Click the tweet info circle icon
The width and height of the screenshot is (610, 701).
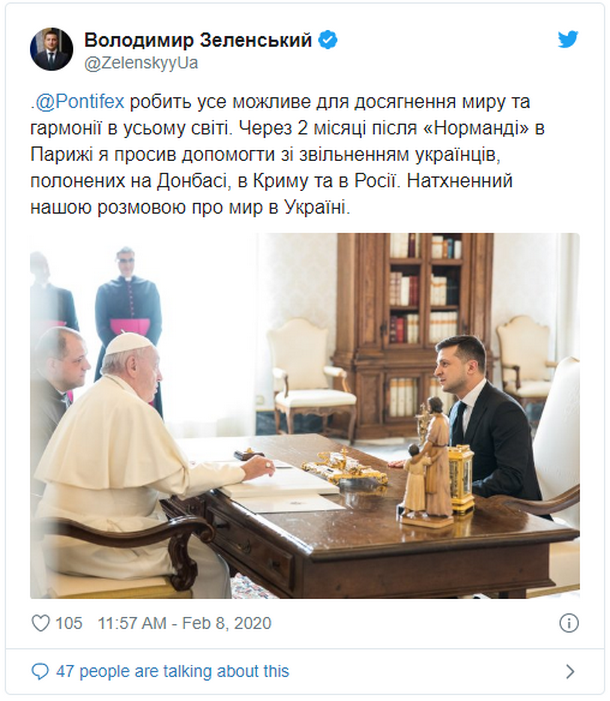click(x=569, y=623)
